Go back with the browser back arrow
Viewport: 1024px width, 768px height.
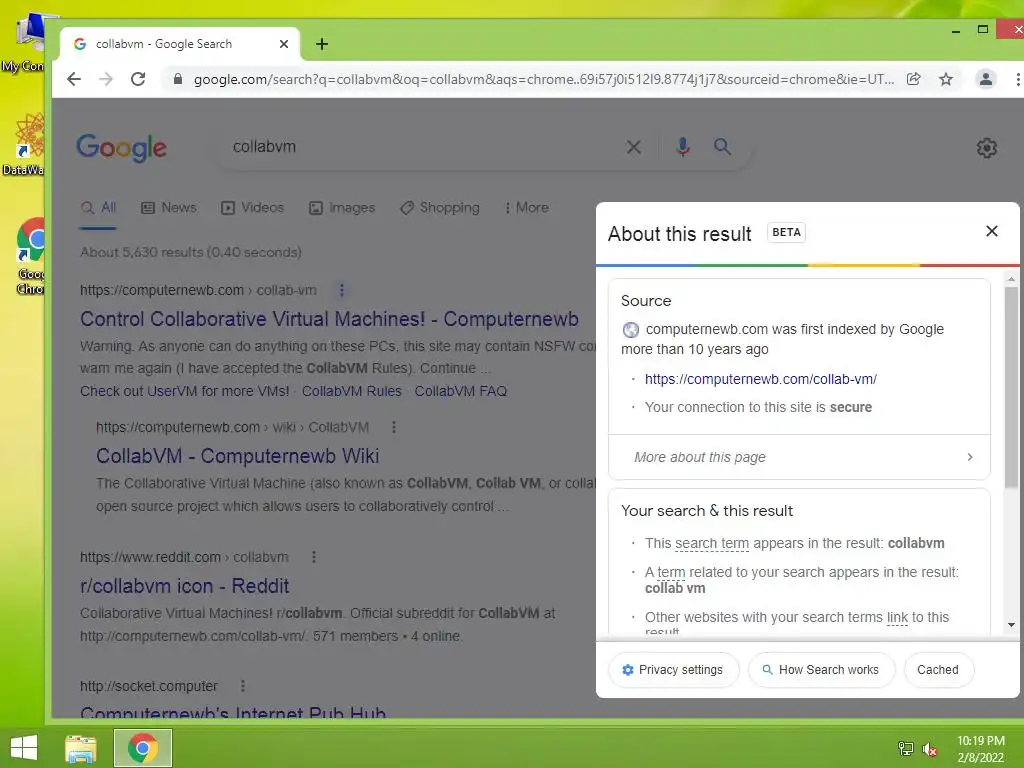74,79
